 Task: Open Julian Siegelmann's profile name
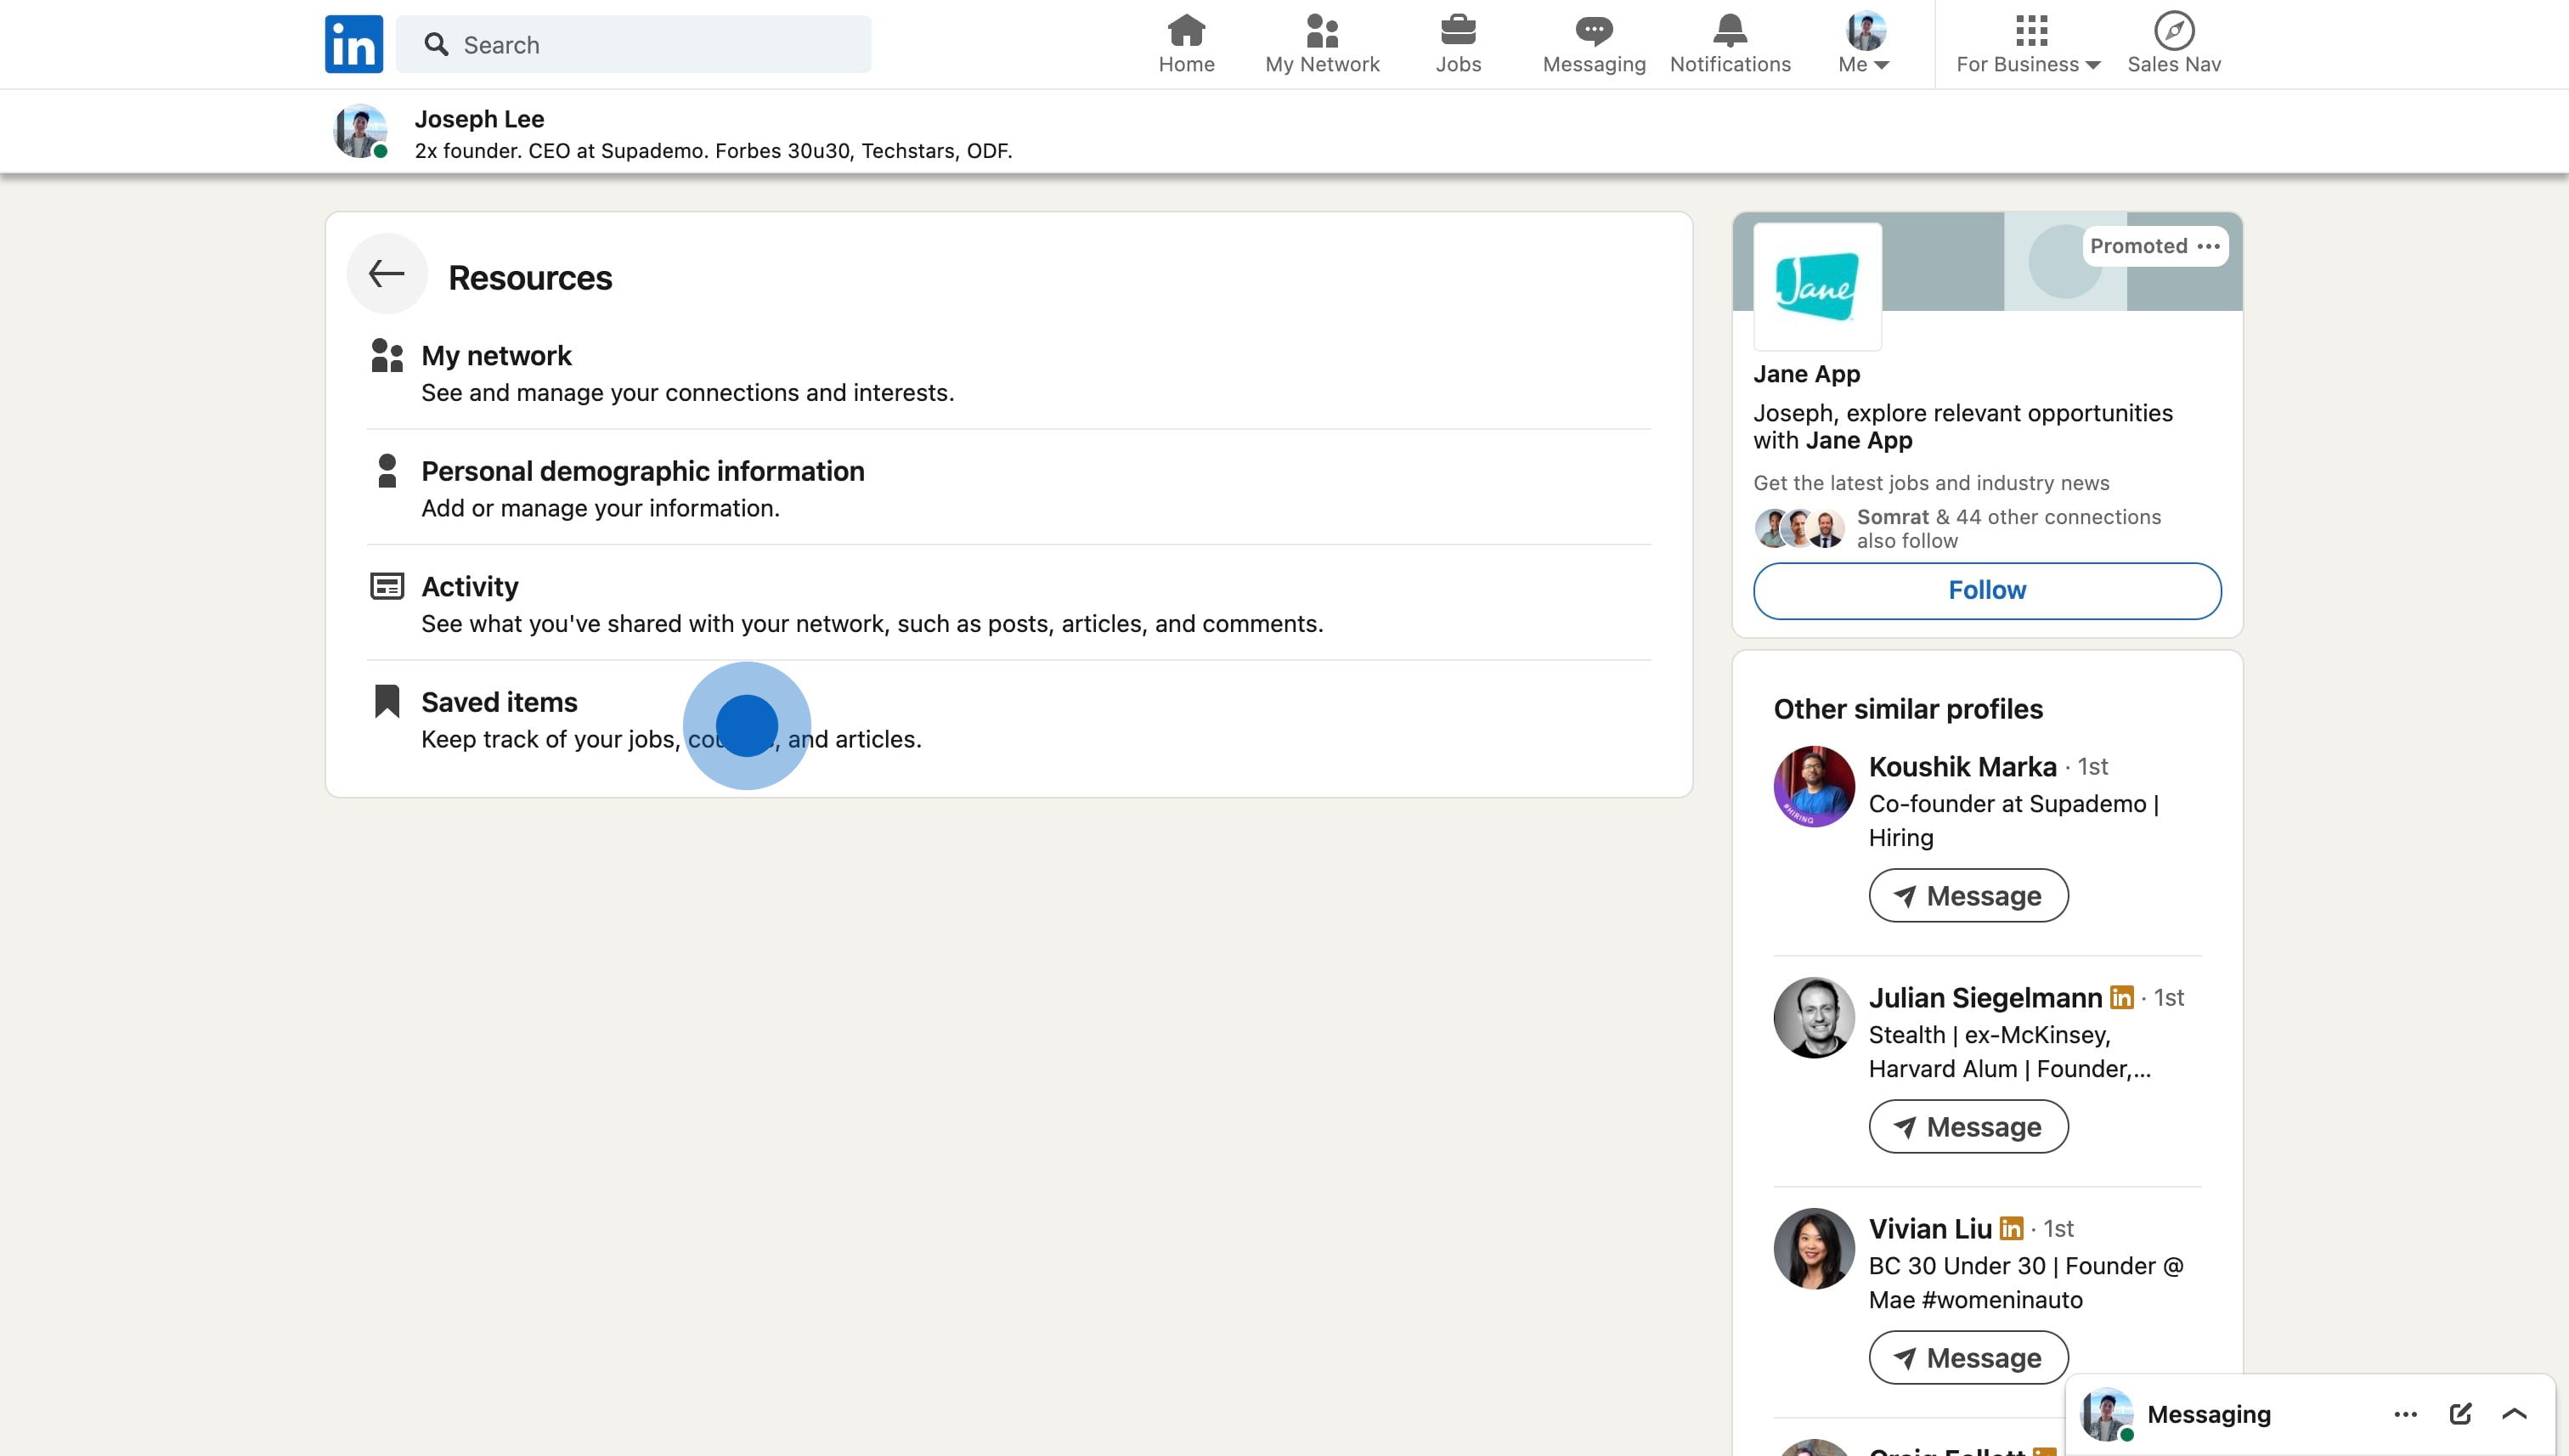tap(1985, 998)
